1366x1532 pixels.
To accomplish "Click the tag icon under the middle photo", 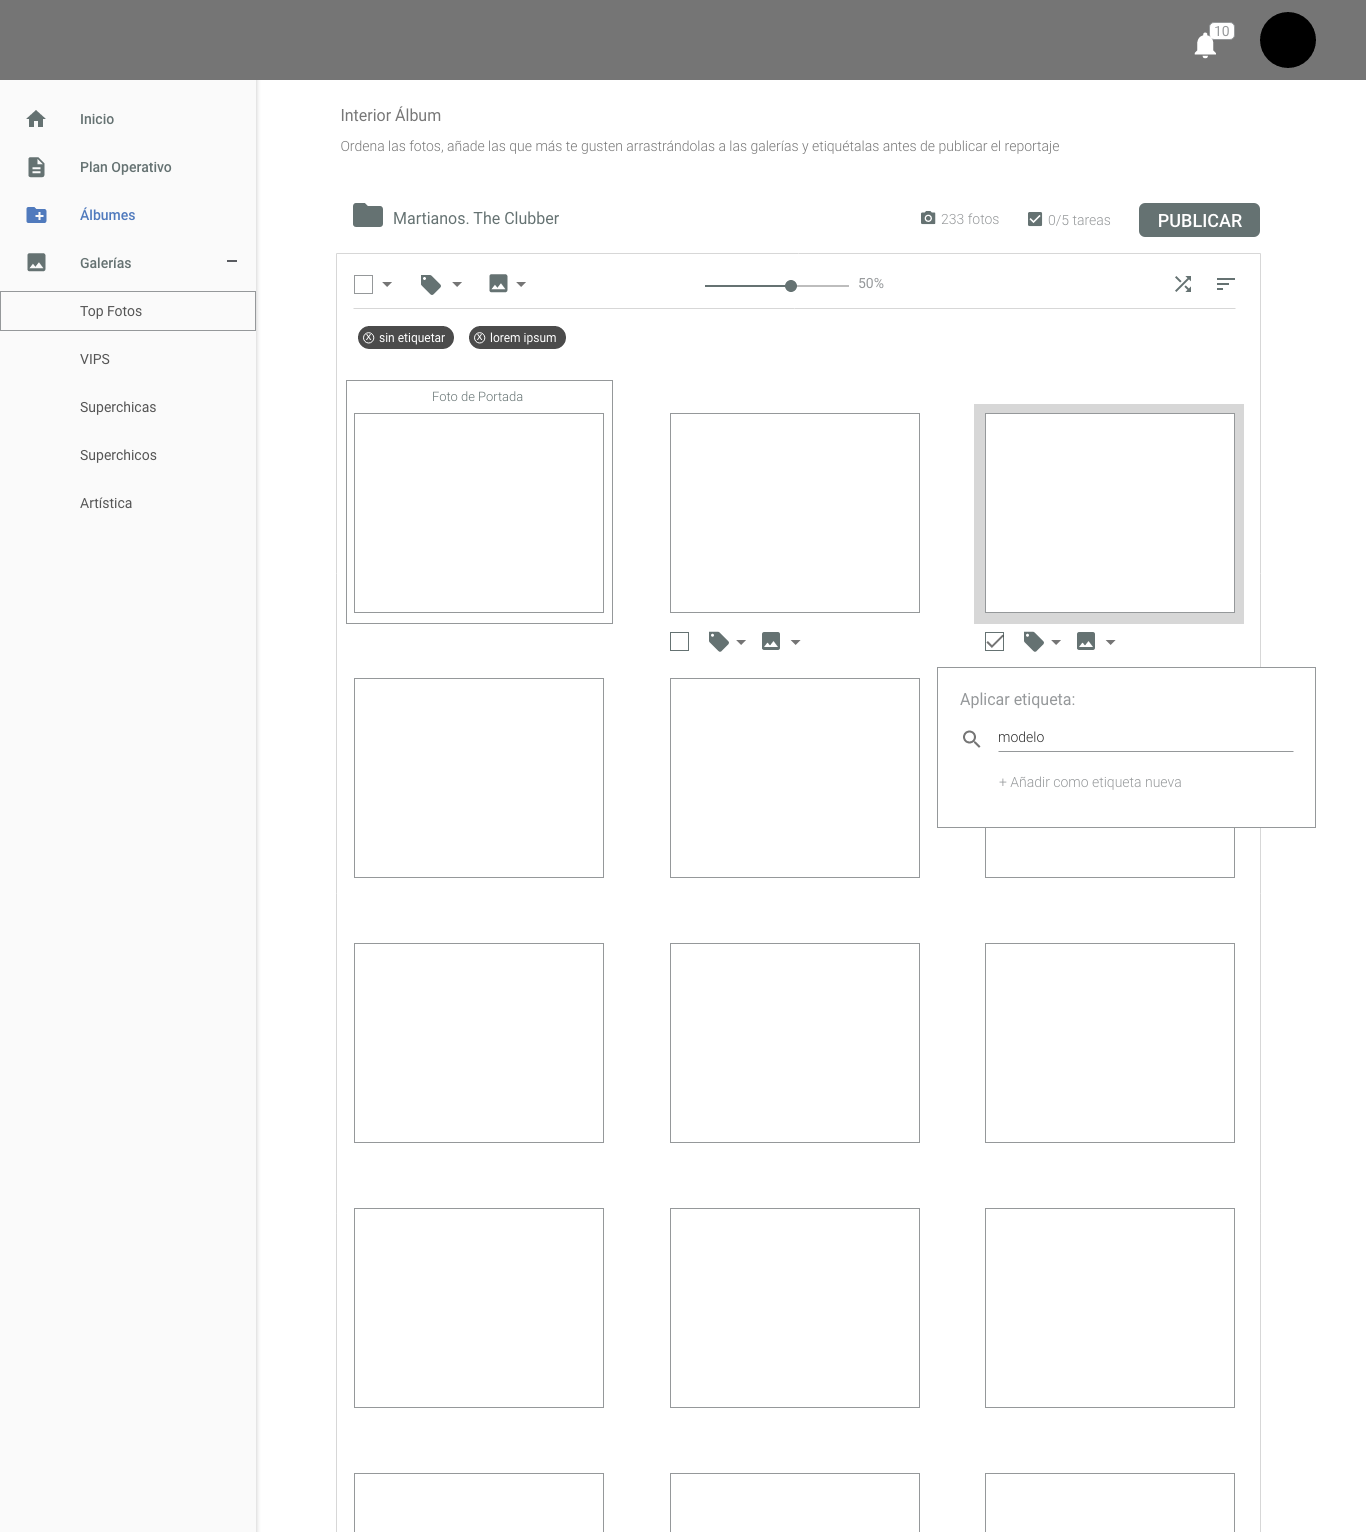I will (719, 642).
